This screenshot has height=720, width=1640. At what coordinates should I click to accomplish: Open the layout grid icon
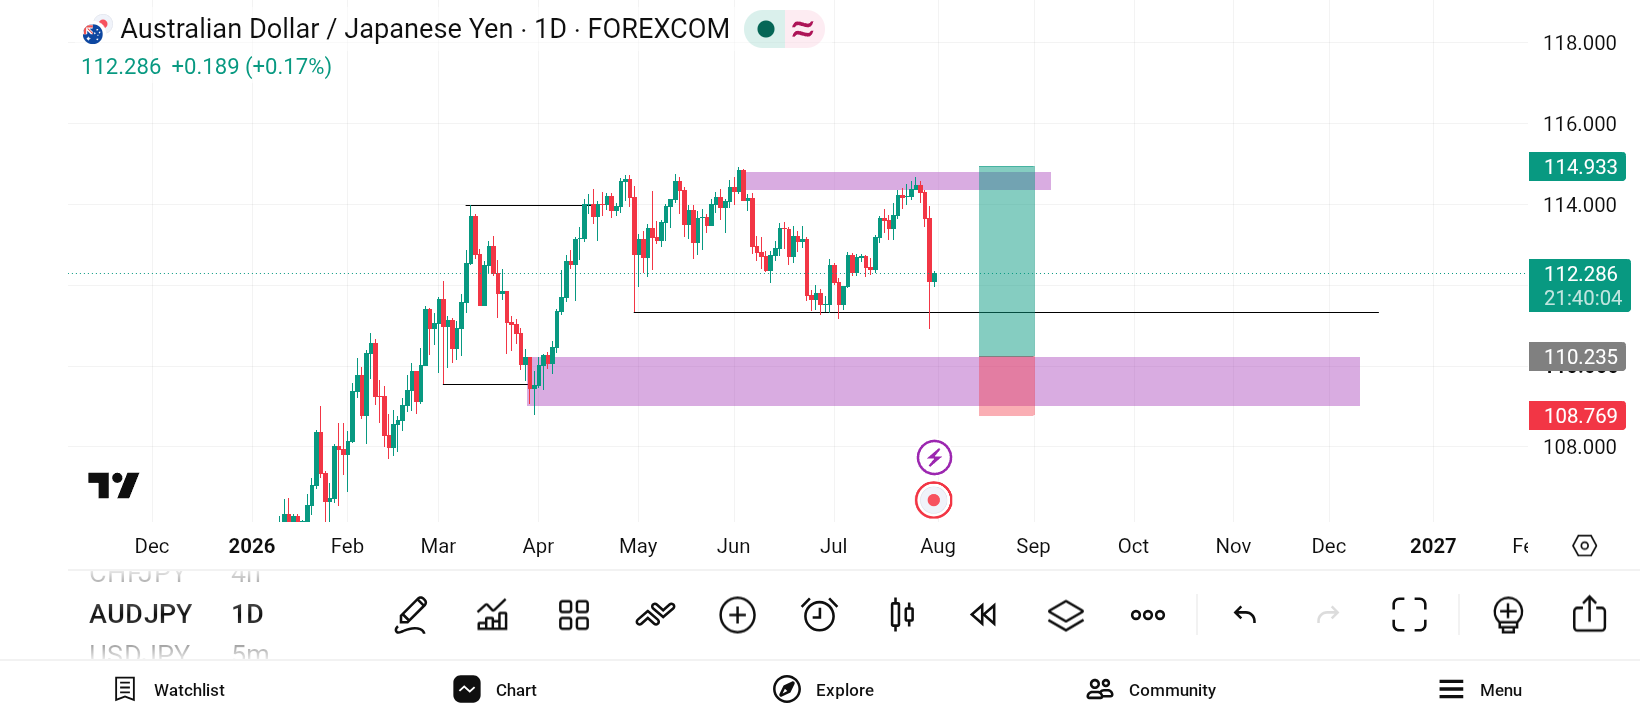574,615
